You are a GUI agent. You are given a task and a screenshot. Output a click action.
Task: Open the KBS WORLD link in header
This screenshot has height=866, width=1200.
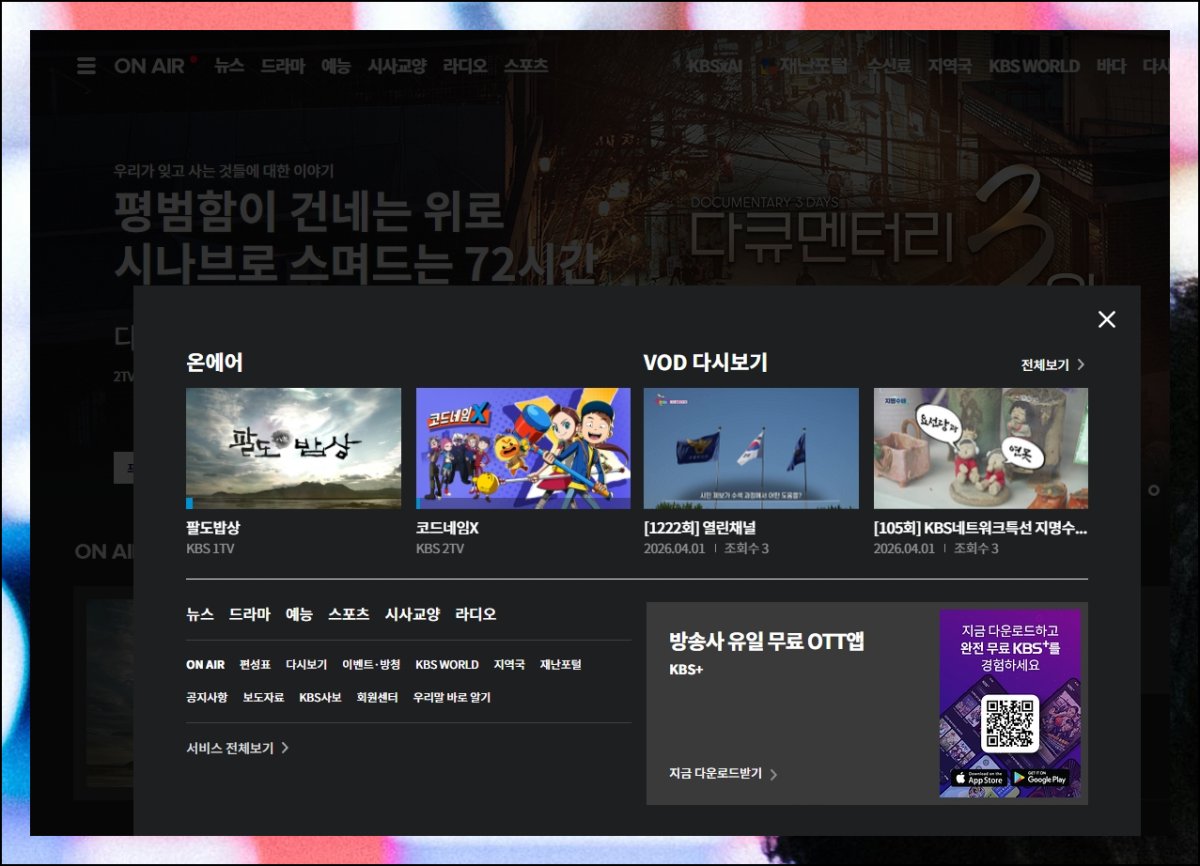[x=1034, y=66]
